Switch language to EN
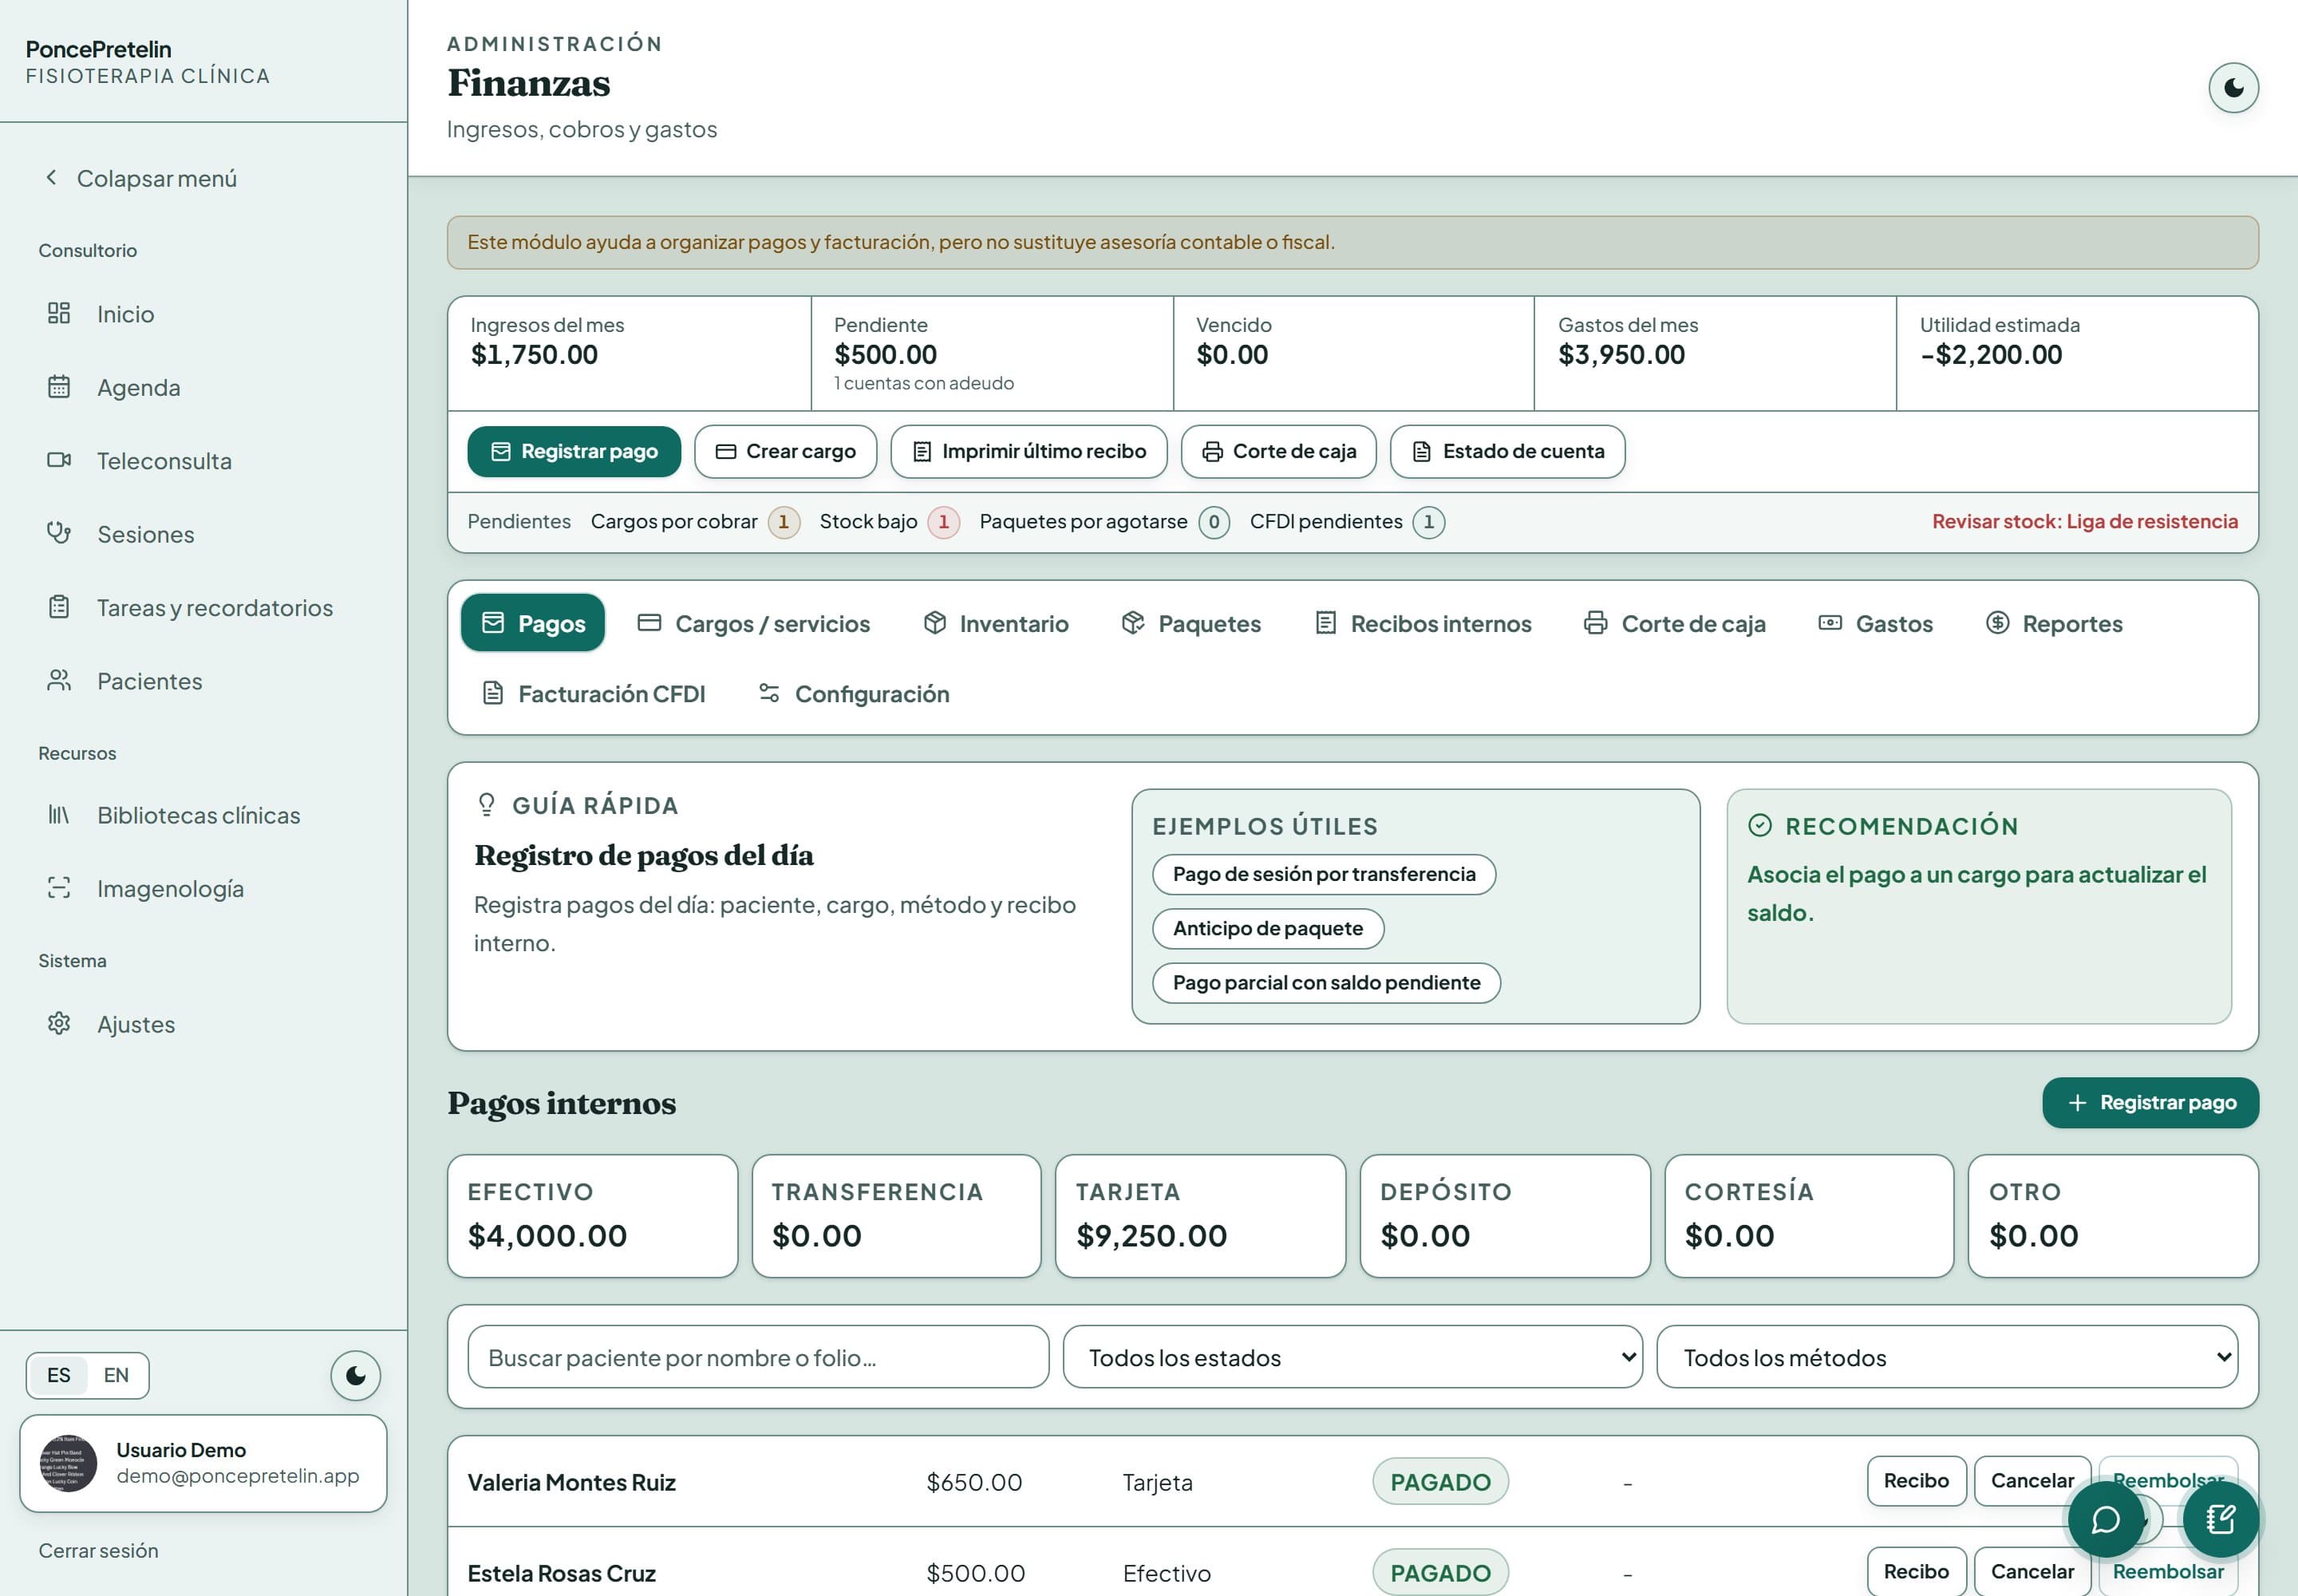Image resolution: width=2298 pixels, height=1596 pixels. point(116,1375)
